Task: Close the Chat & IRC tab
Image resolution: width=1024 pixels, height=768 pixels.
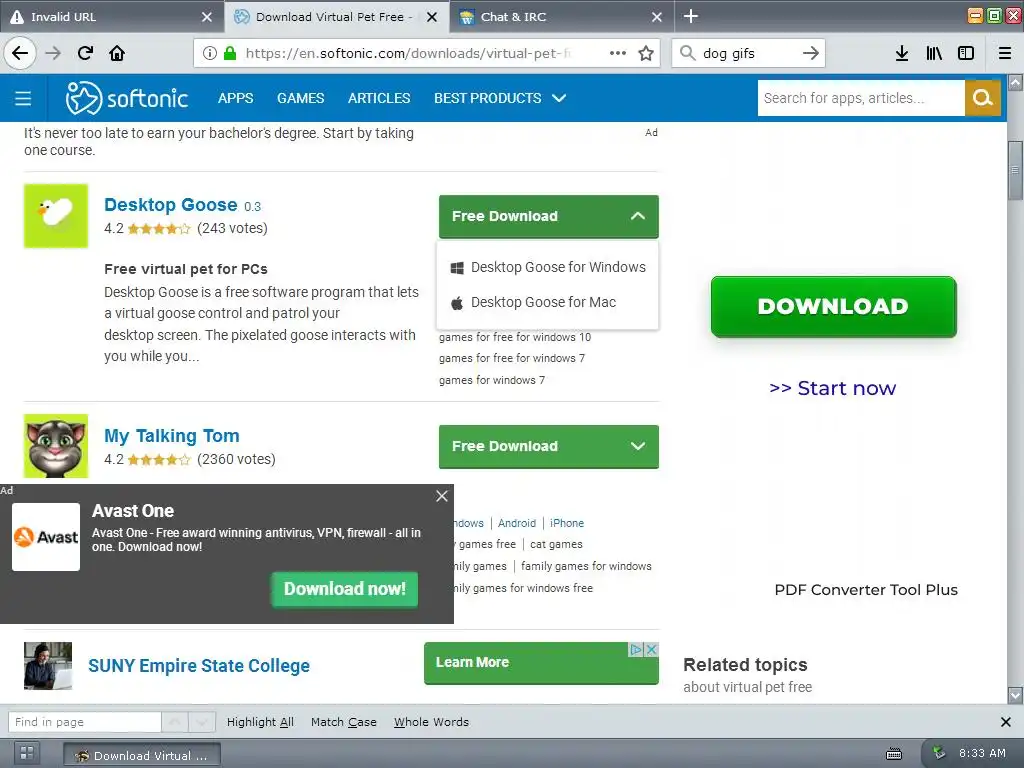Action: (657, 17)
